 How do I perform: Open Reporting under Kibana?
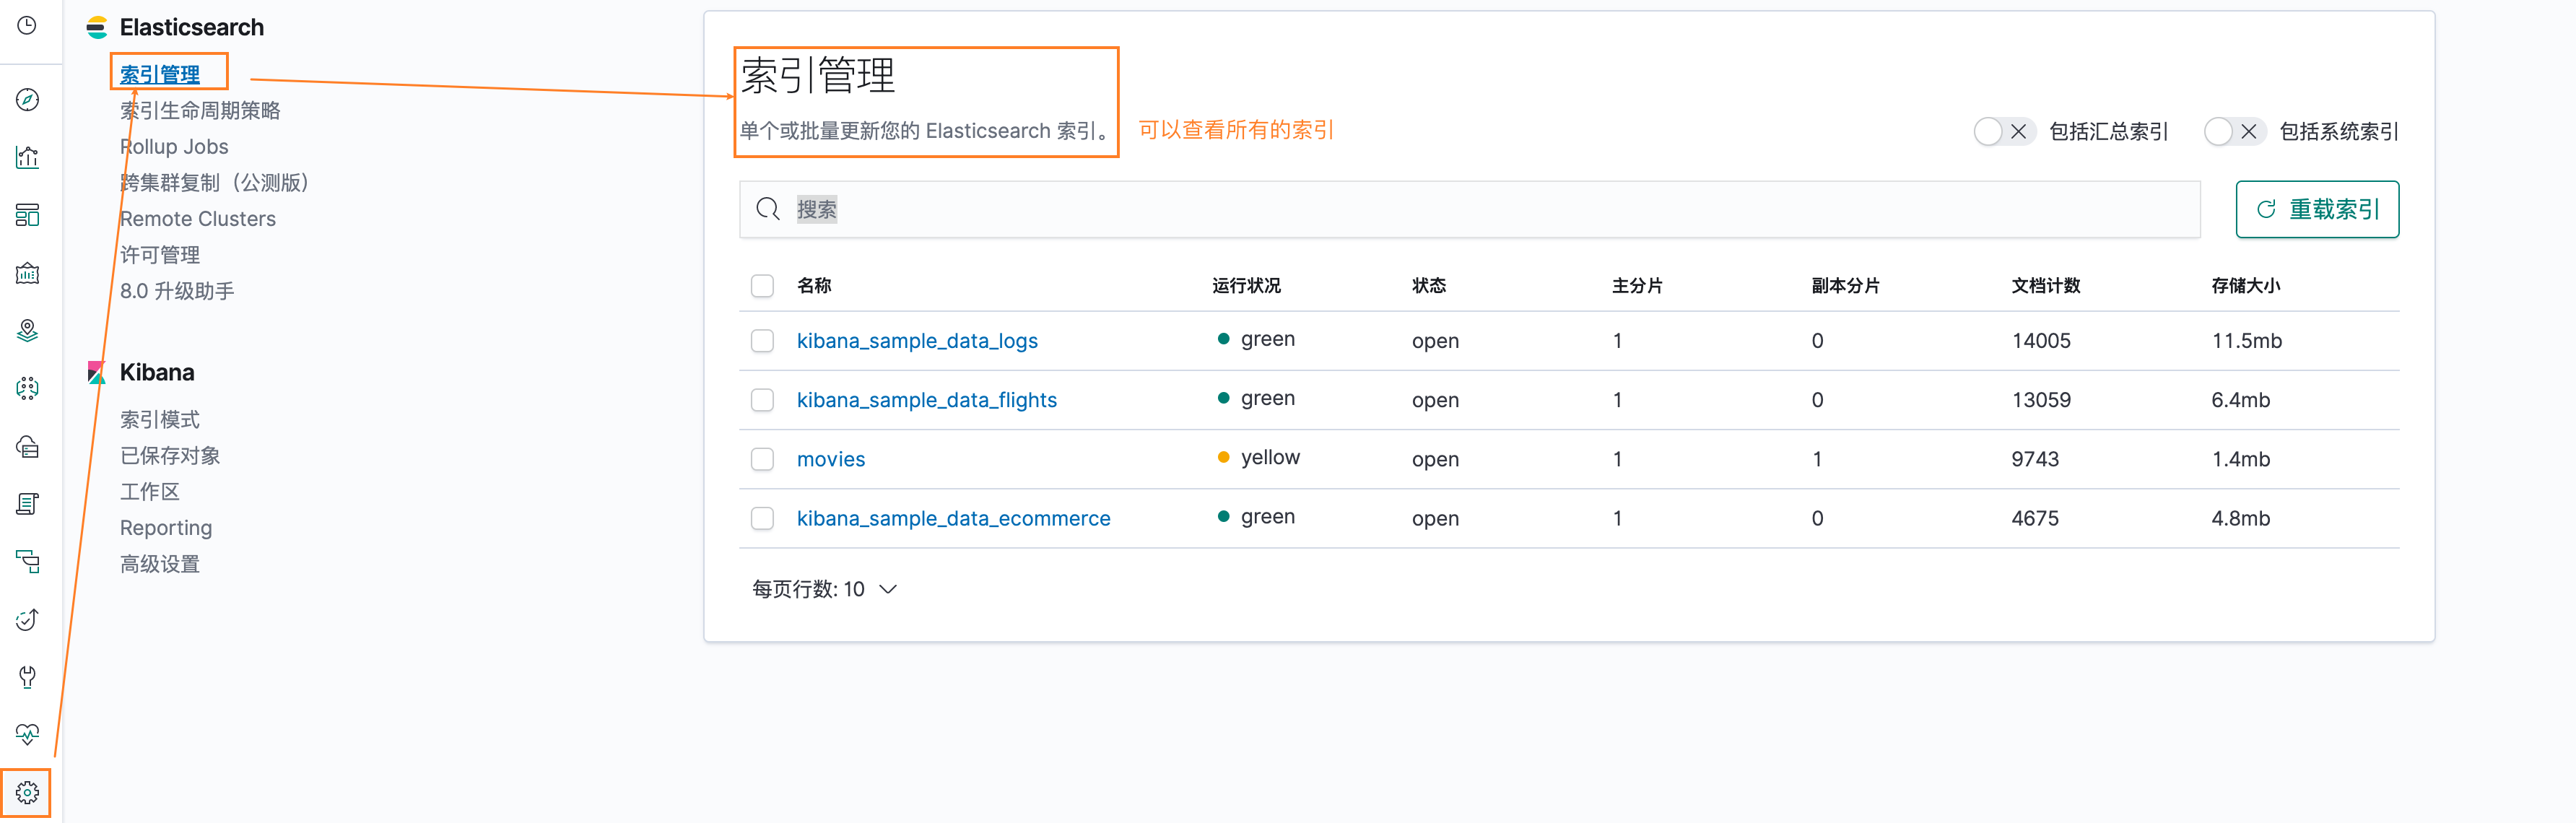pos(166,528)
